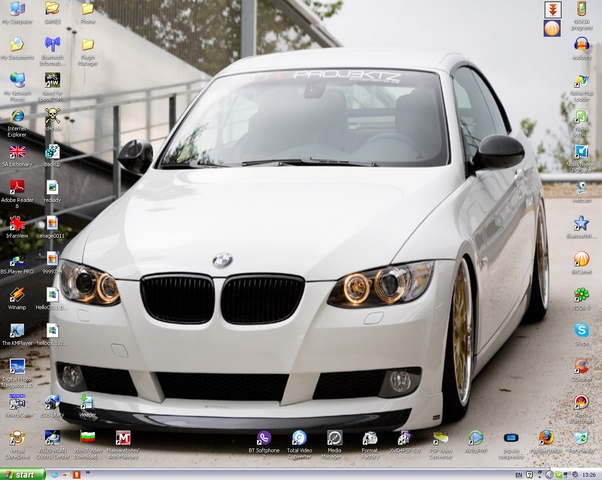602x480 pixels.
Task: Launch BS.Player PRO shortcut
Action: point(17,263)
